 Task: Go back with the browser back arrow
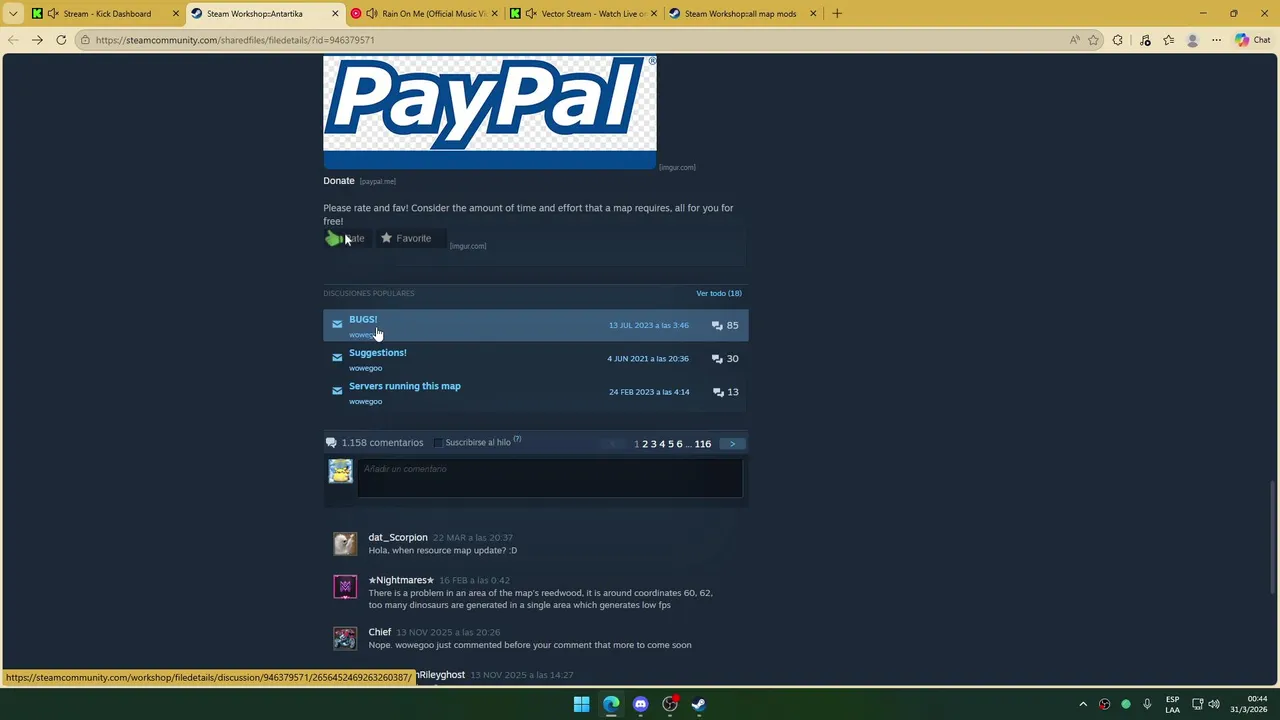(12, 40)
